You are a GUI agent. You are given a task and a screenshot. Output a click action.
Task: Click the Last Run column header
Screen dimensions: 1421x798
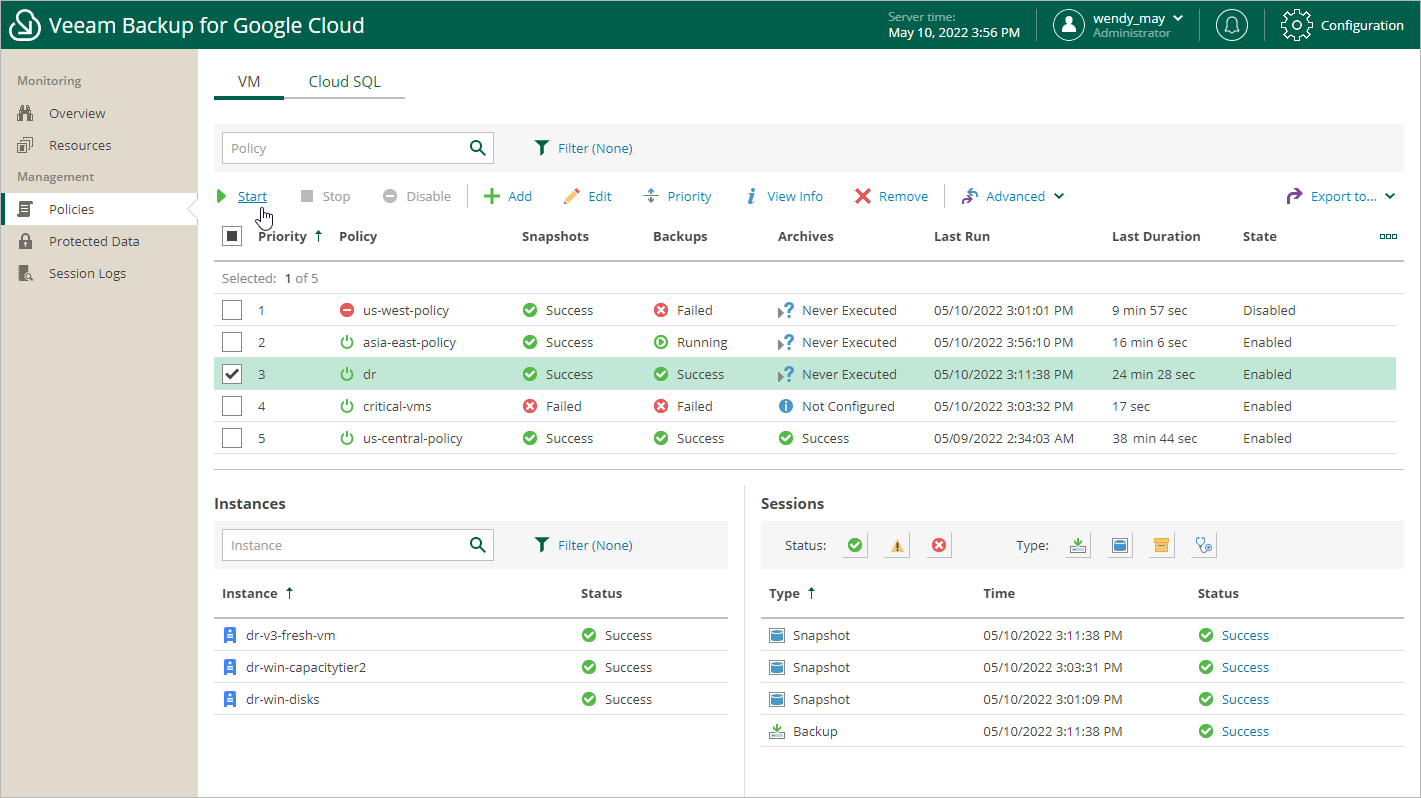(x=962, y=236)
